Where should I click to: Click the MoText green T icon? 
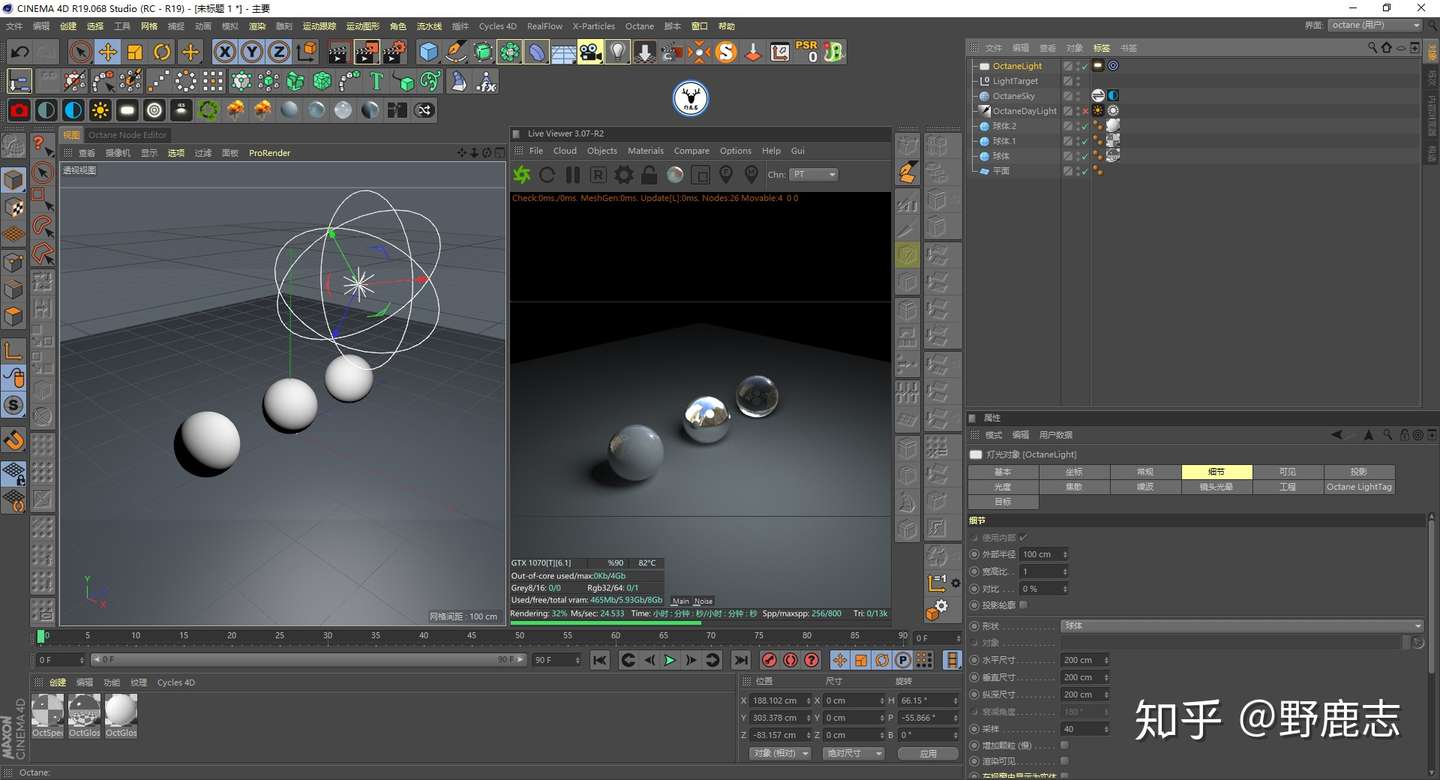376,81
